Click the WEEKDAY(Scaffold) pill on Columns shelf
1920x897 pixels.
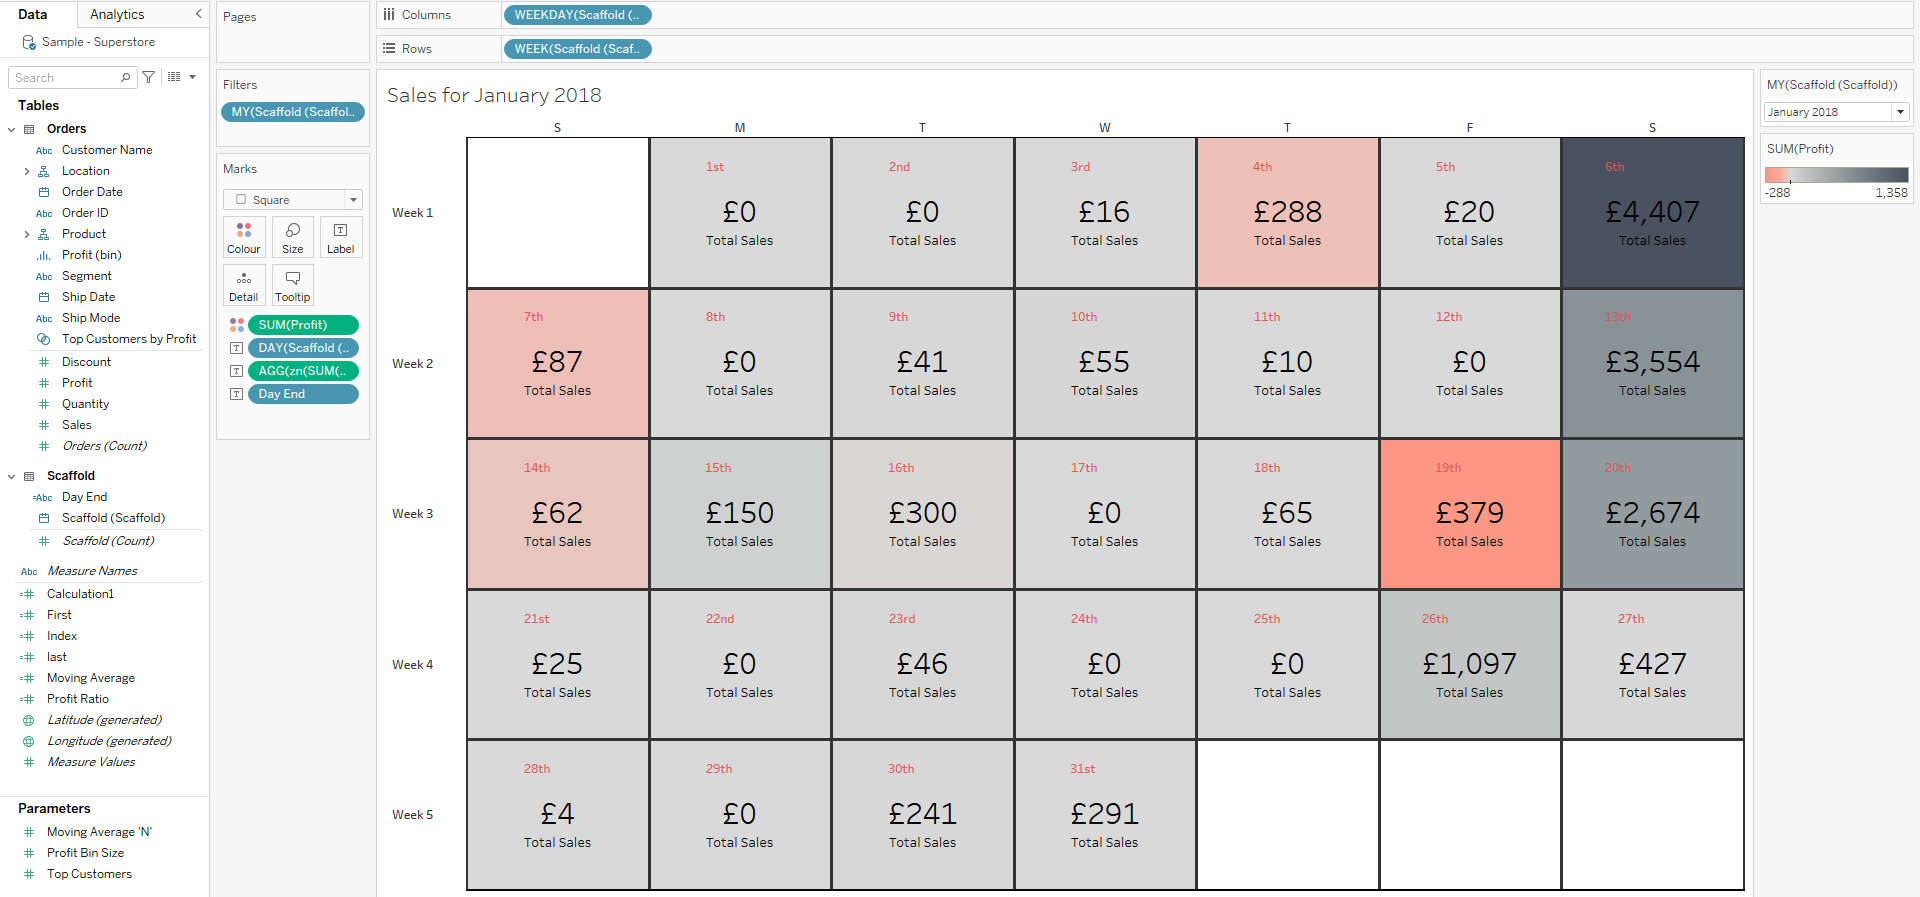[577, 15]
